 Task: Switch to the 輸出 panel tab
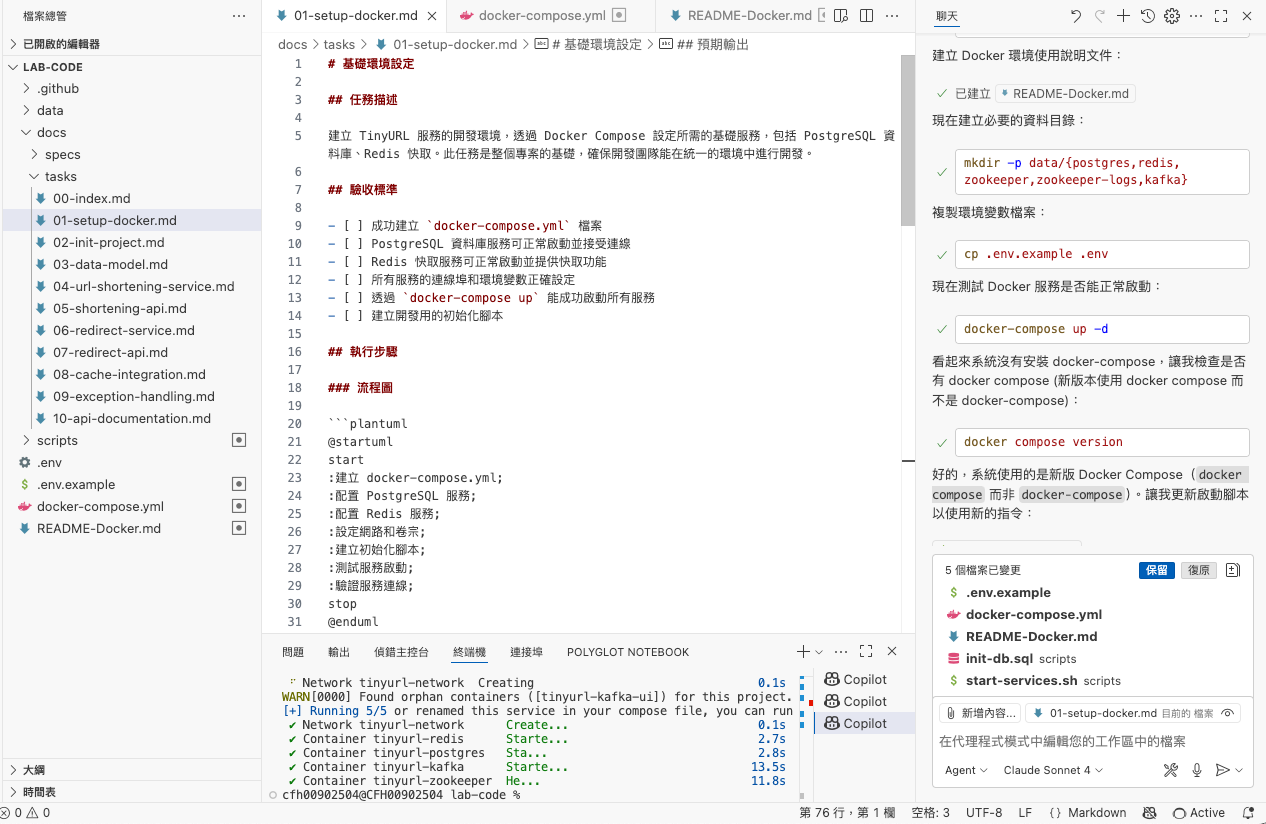(338, 651)
